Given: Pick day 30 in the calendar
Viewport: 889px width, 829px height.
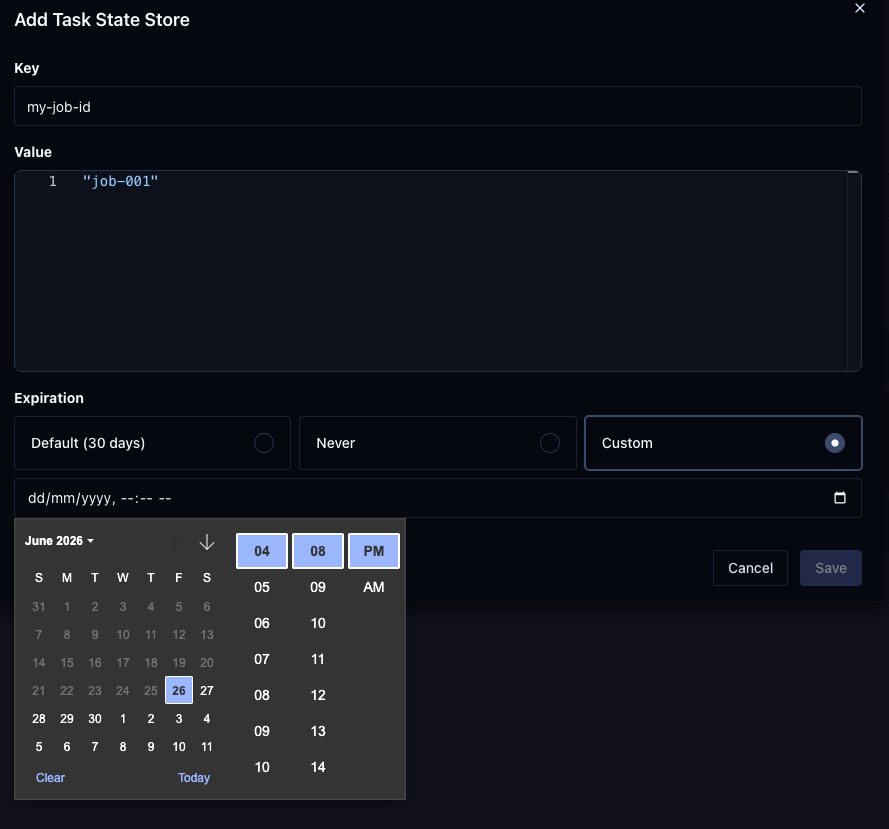Looking at the screenshot, I should point(95,718).
